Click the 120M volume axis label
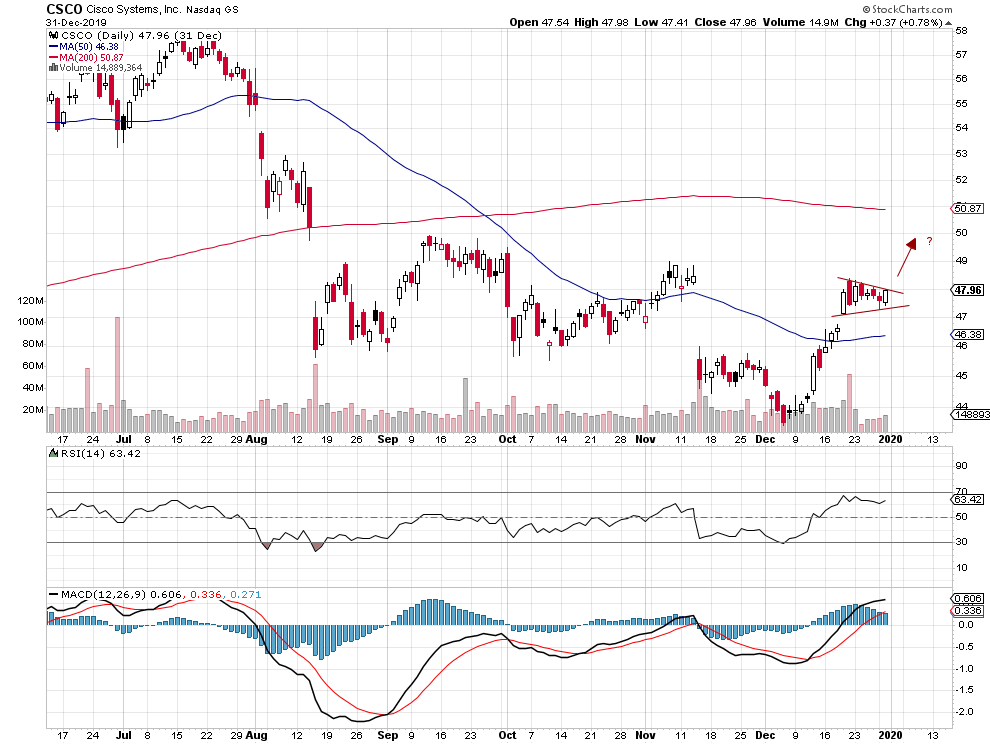The height and width of the screenshot is (744, 990). click(31, 301)
